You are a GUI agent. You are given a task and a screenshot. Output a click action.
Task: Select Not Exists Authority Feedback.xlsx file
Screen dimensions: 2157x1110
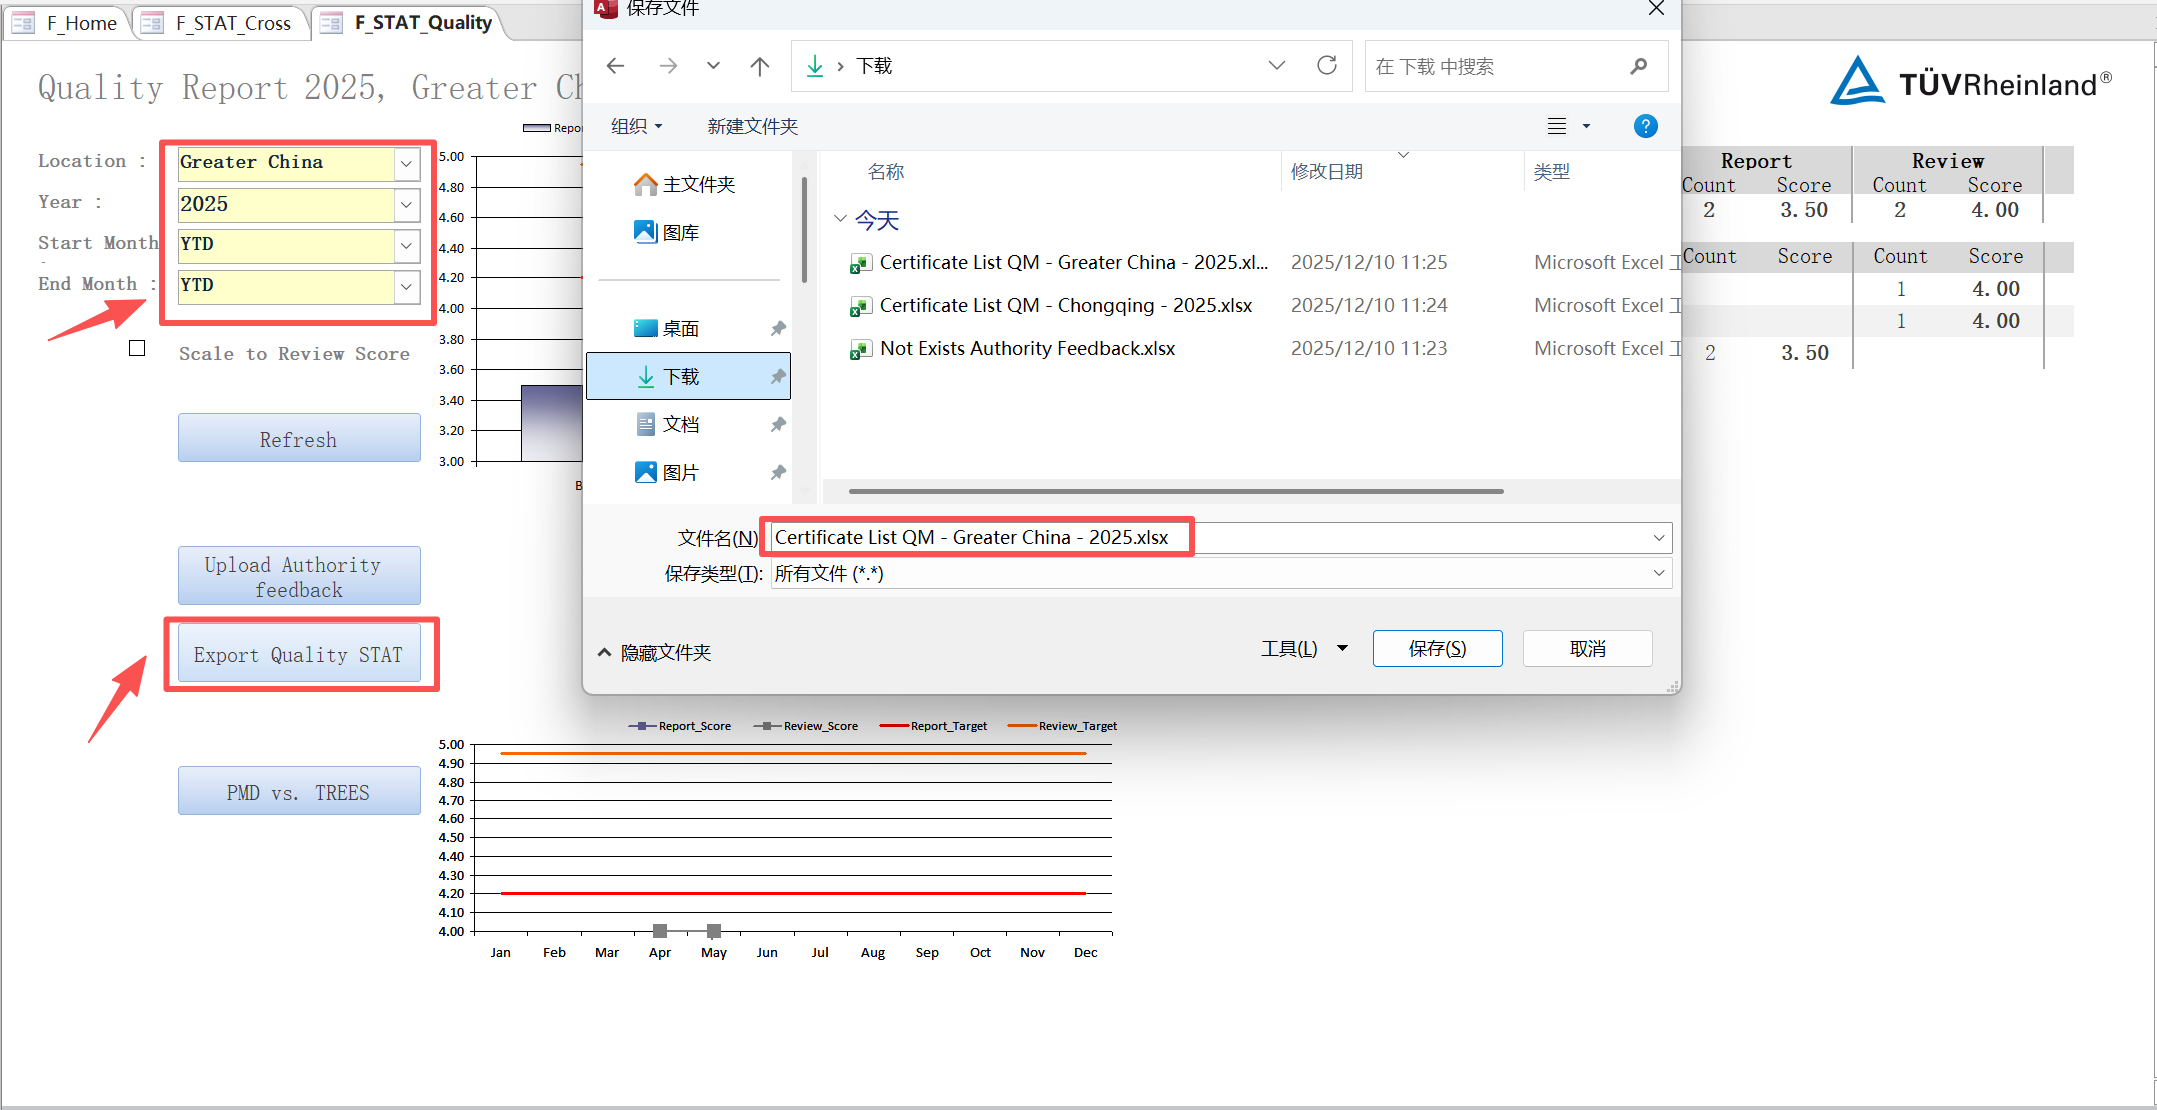[x=1027, y=349]
